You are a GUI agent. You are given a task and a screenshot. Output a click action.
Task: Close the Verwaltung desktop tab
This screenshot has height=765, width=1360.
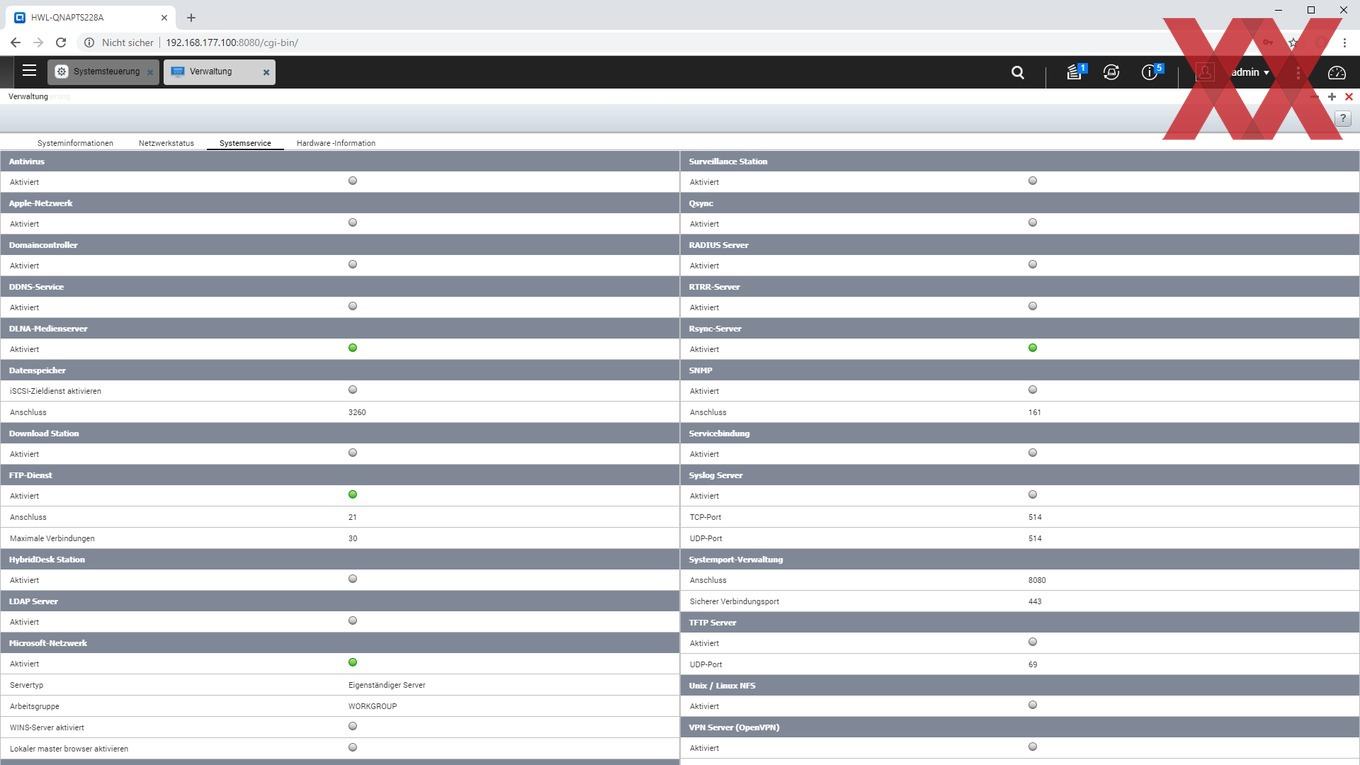pyautogui.click(x=266, y=72)
